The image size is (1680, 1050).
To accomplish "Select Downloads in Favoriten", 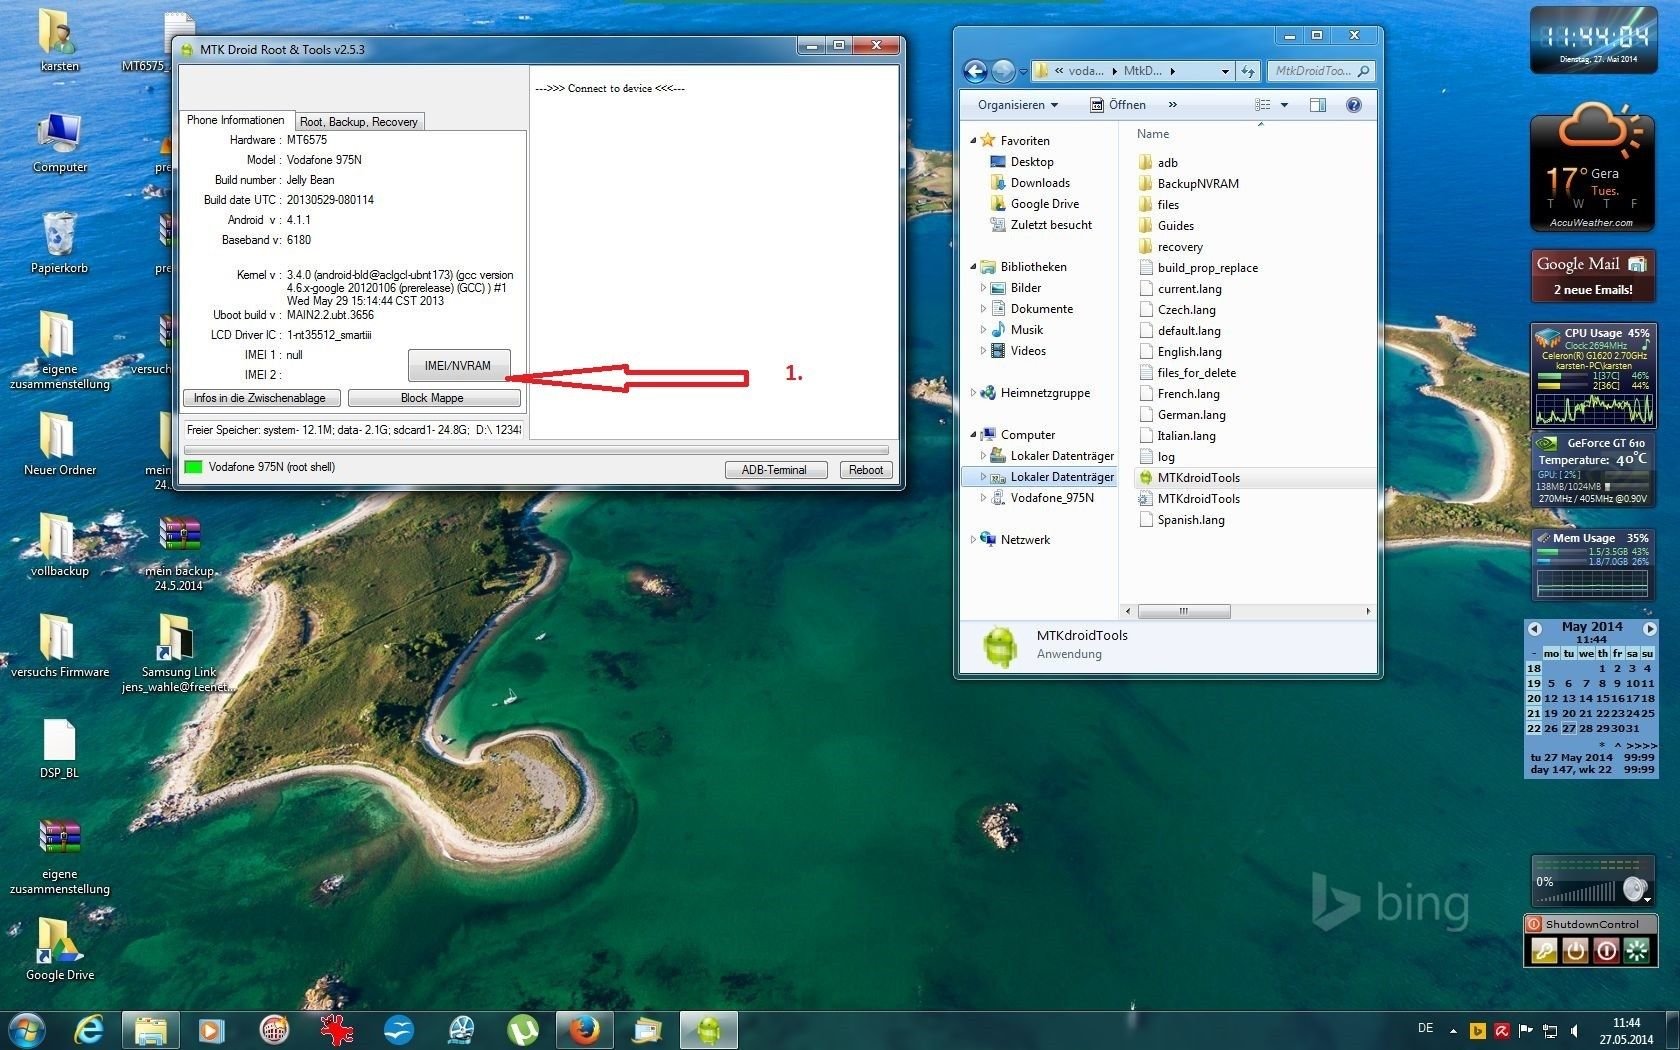I will [x=1040, y=183].
